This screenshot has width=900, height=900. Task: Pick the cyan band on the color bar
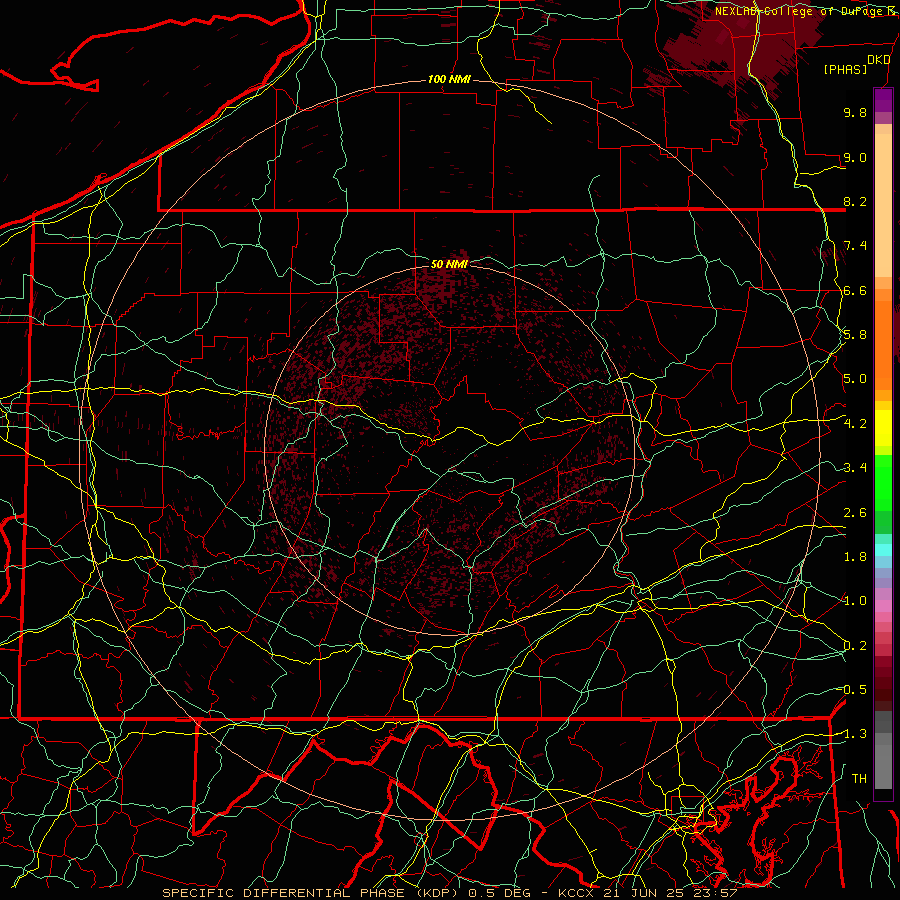pyautogui.click(x=883, y=550)
